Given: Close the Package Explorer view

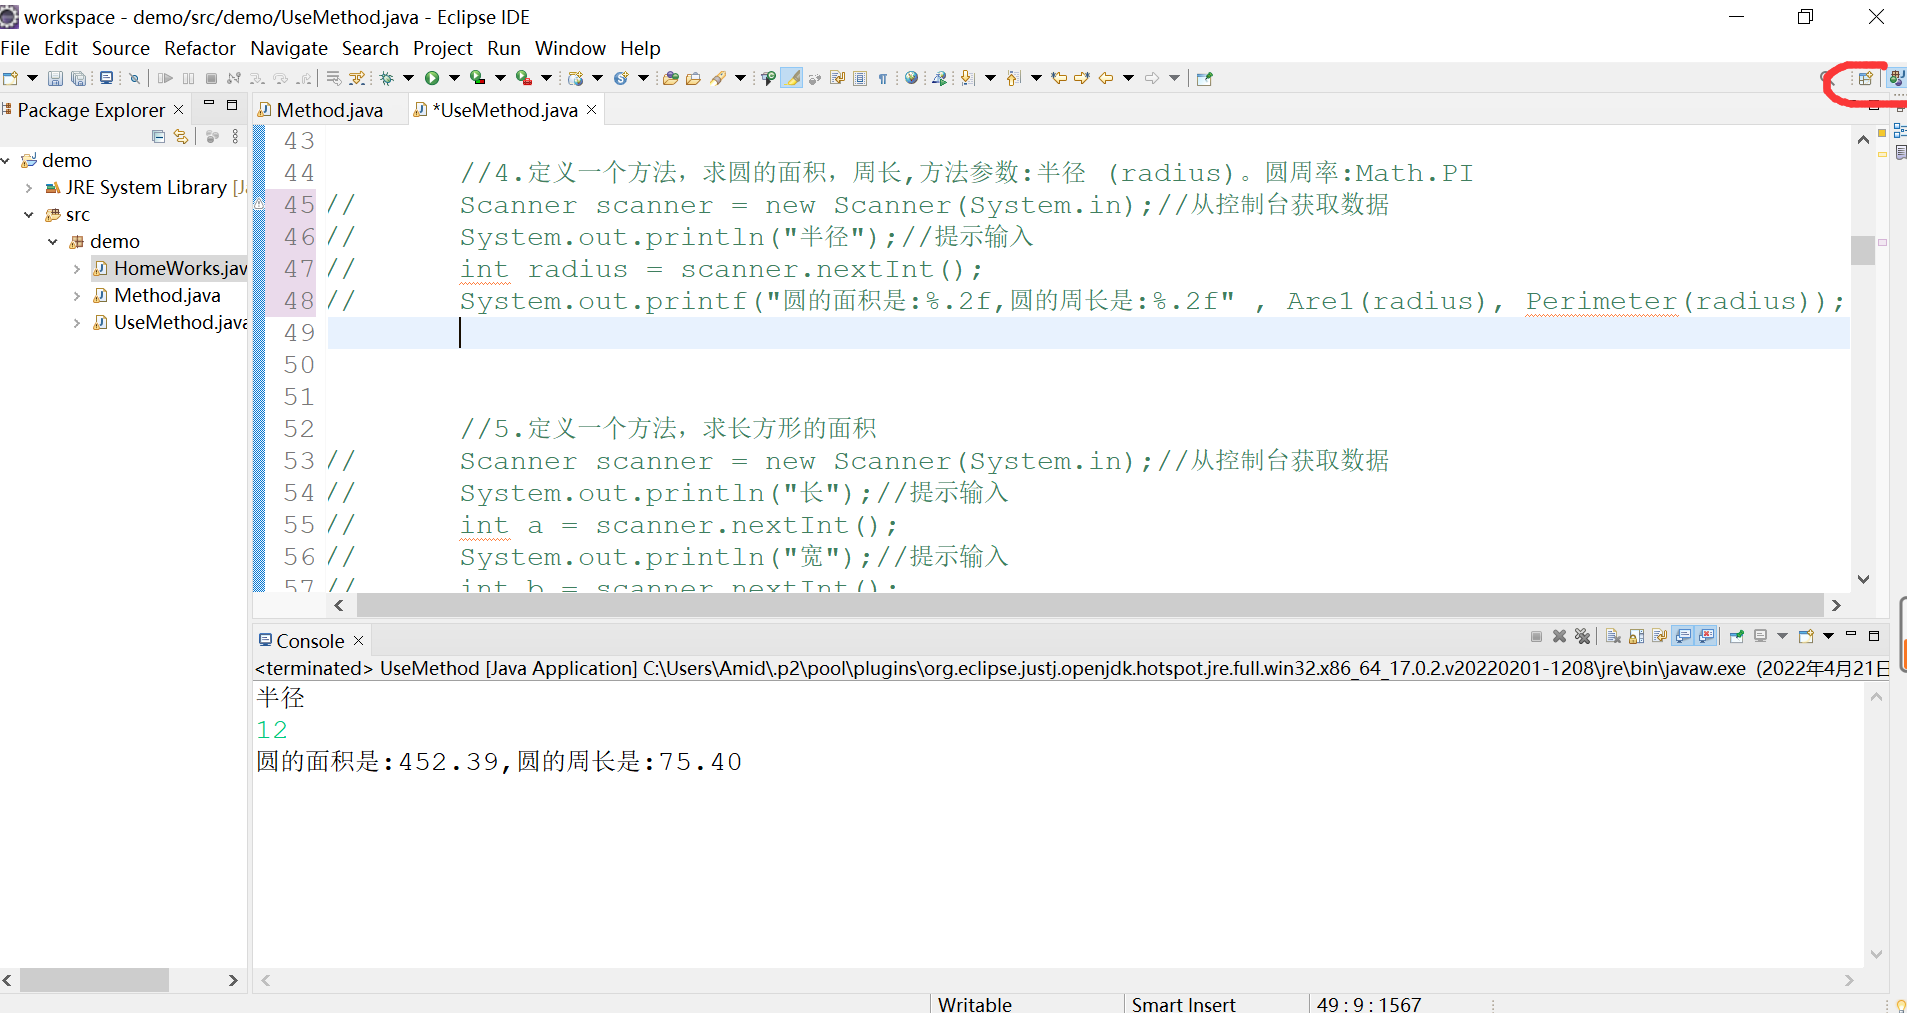Looking at the screenshot, I should (x=179, y=109).
